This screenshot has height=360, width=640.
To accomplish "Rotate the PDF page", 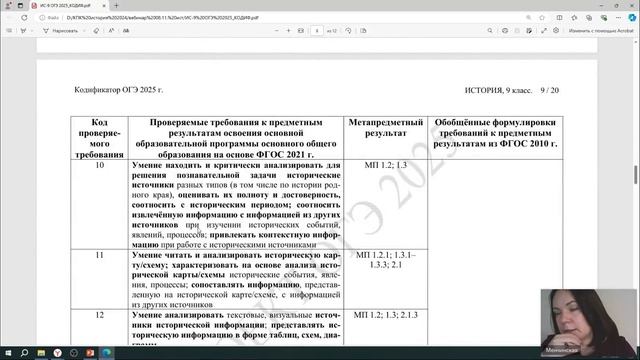I will click(x=348, y=31).
